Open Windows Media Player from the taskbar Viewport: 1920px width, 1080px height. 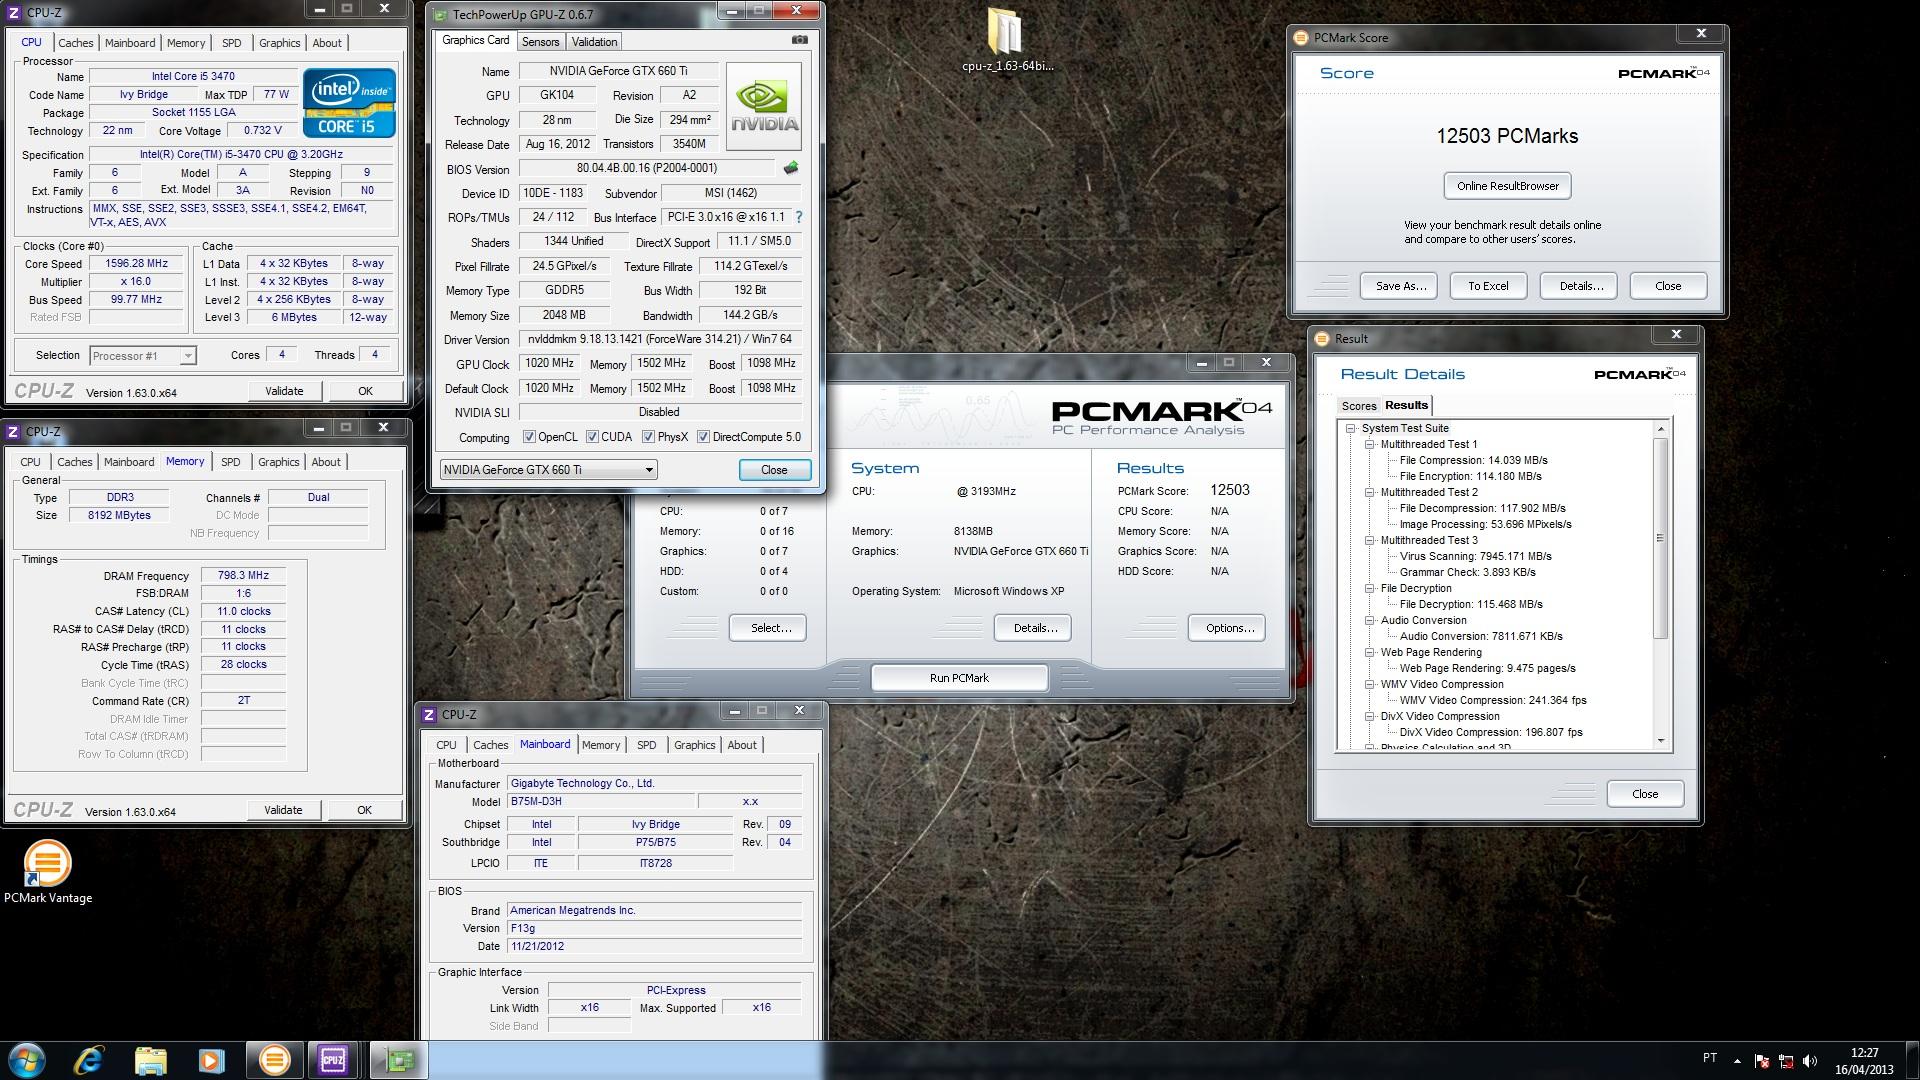[211, 1060]
